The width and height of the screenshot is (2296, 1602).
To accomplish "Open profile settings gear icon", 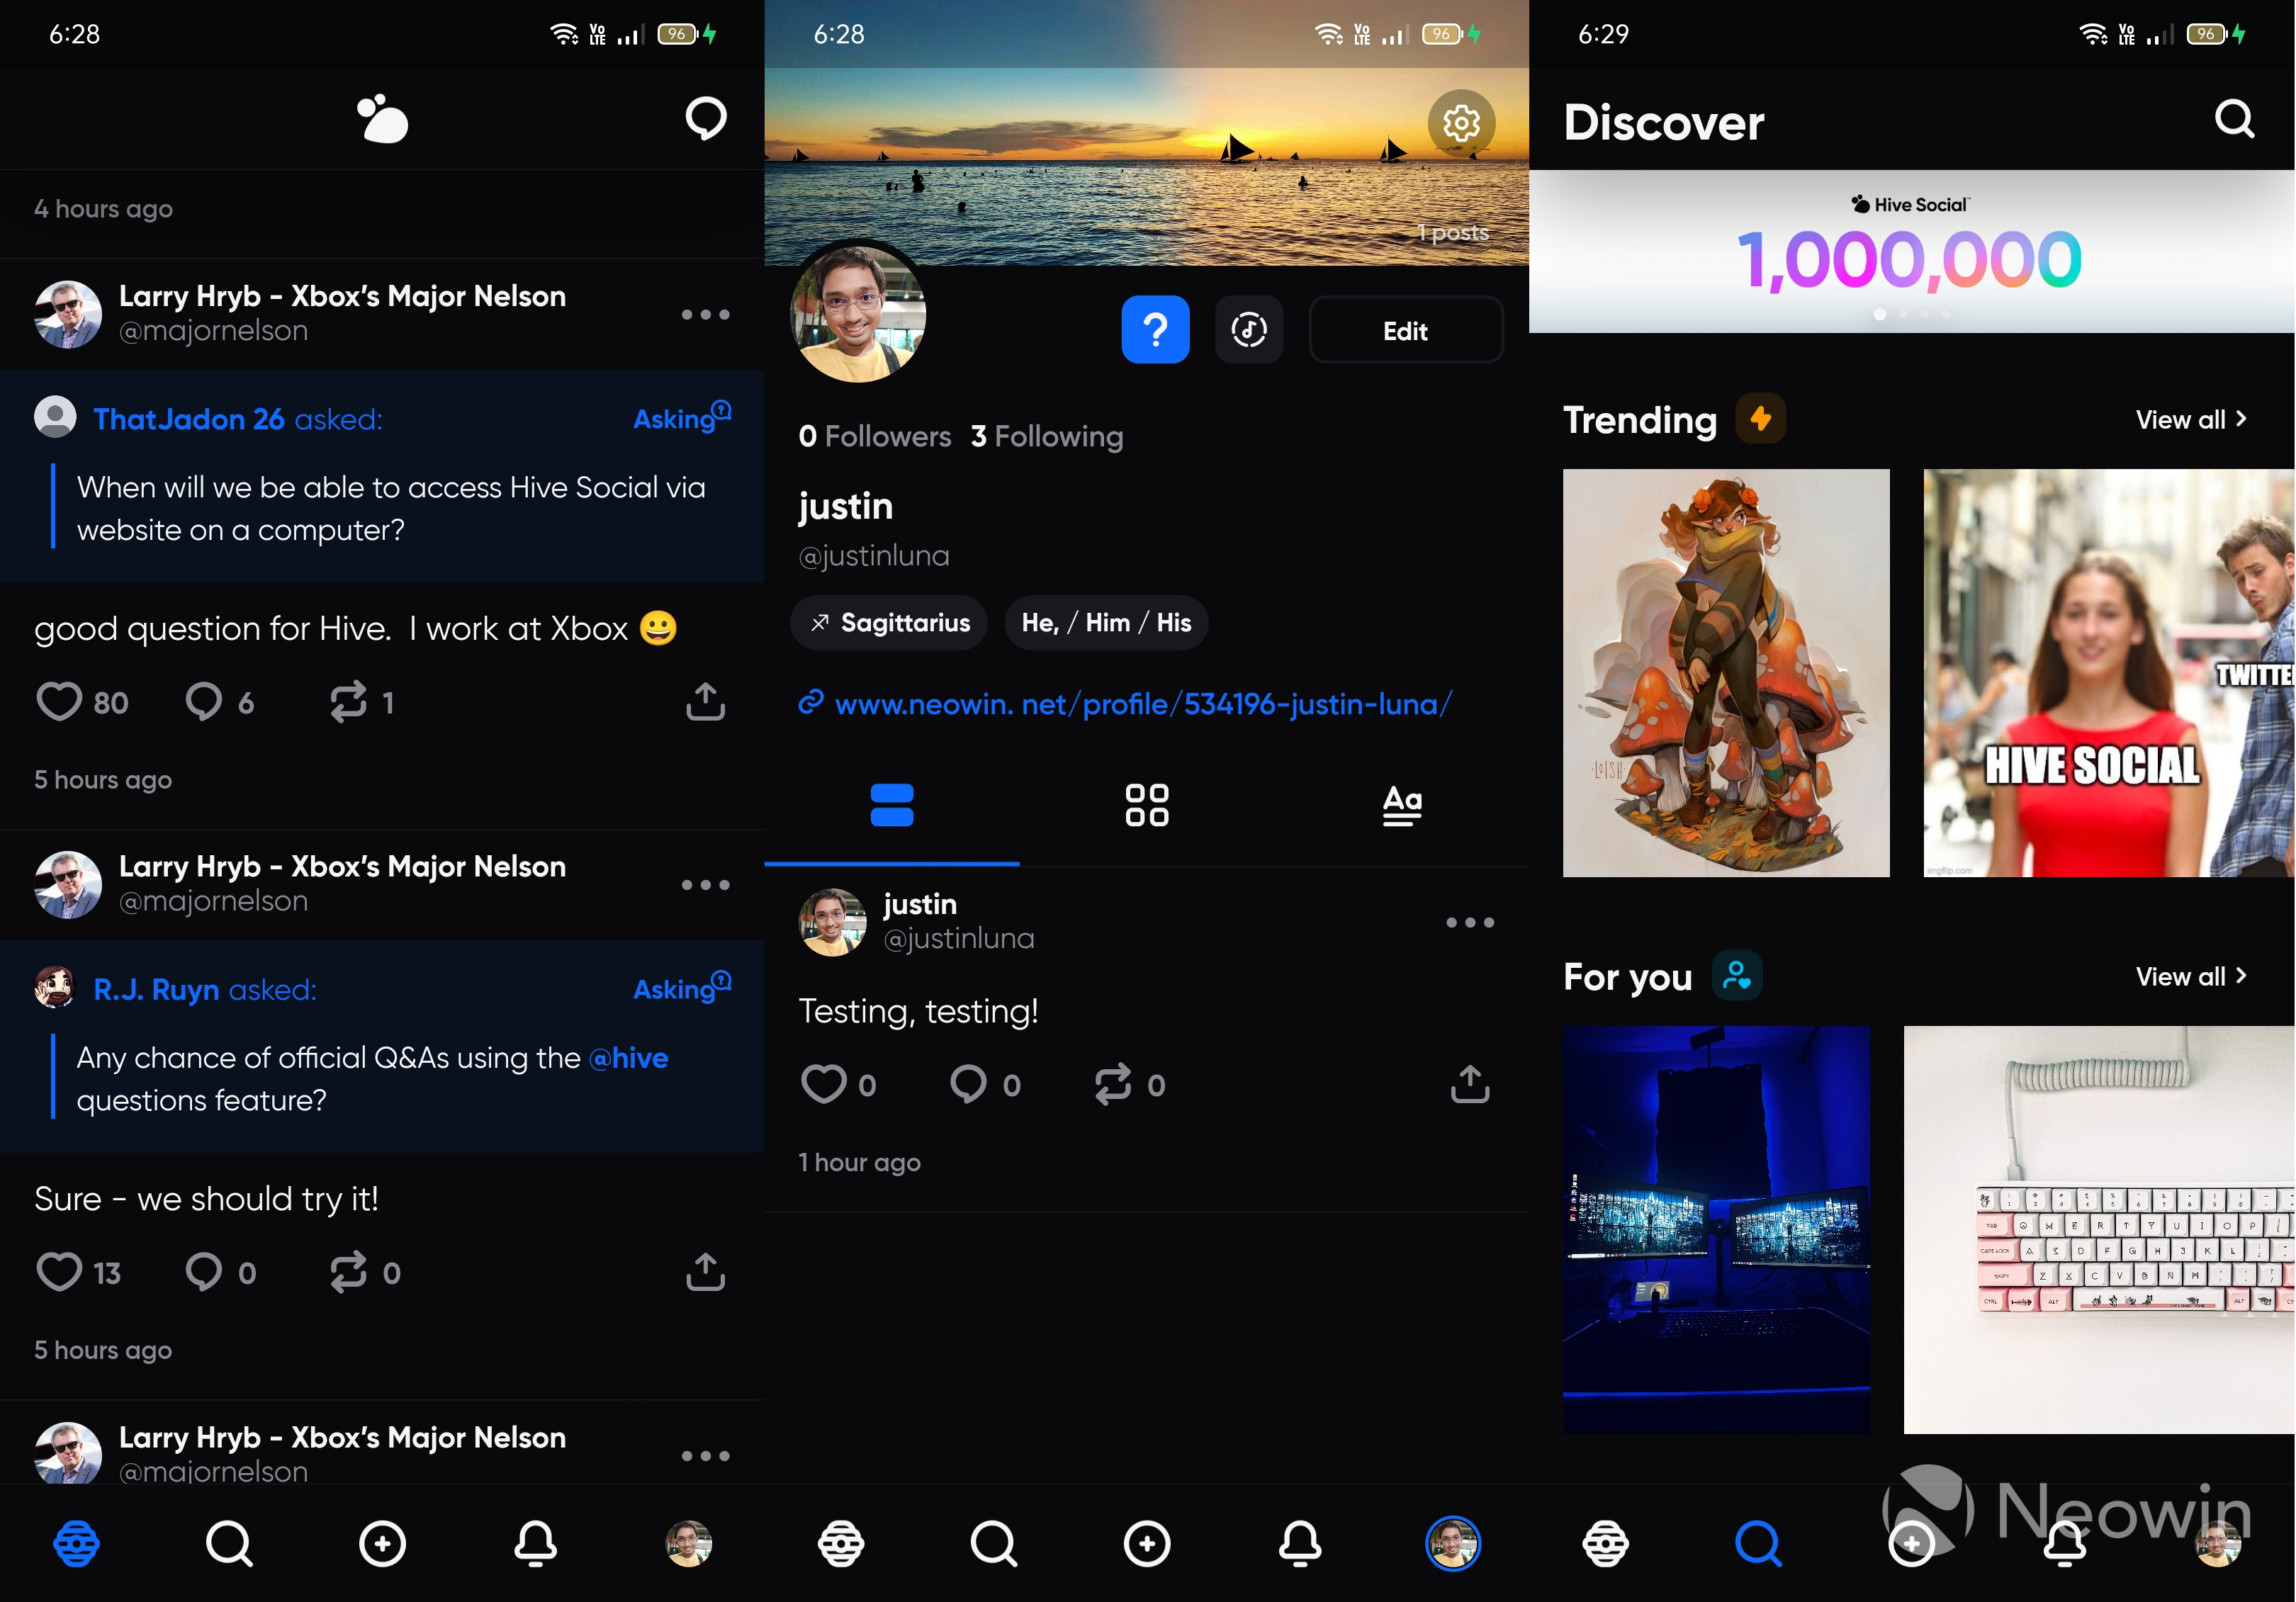I will [x=1461, y=124].
